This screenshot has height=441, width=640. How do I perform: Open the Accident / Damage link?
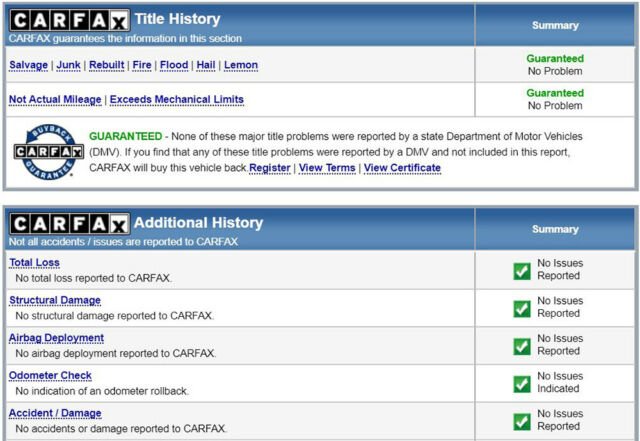pyautogui.click(x=55, y=413)
